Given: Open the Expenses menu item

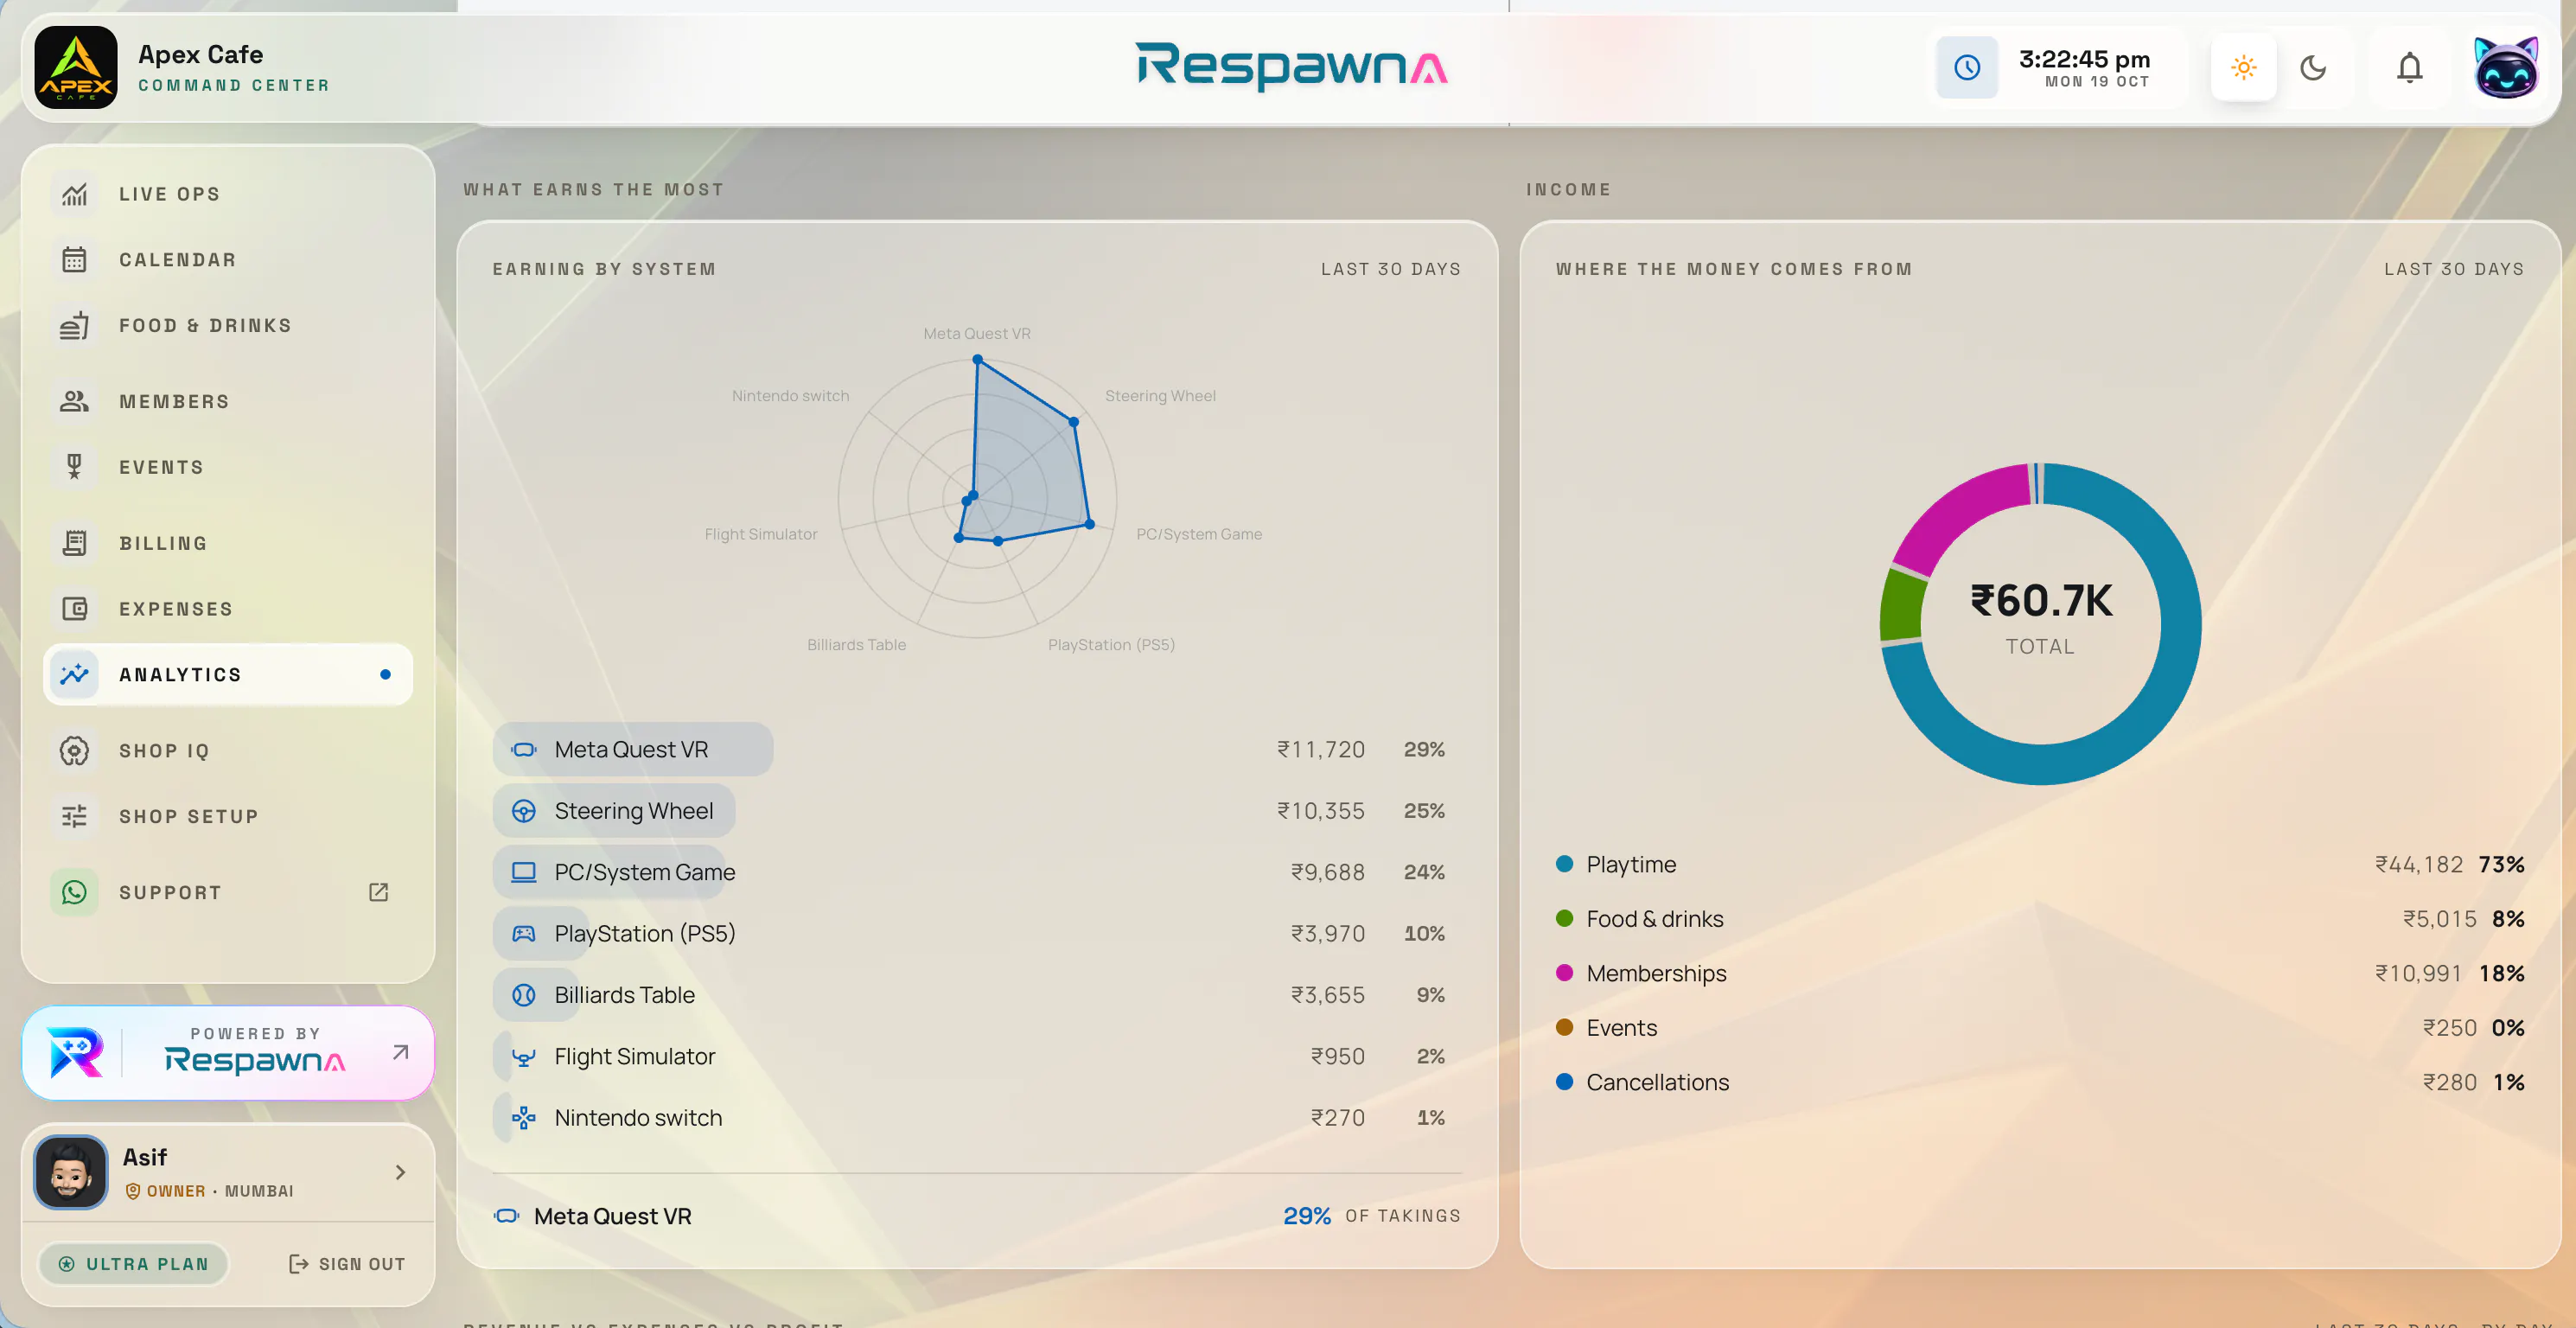Looking at the screenshot, I should pos(228,609).
